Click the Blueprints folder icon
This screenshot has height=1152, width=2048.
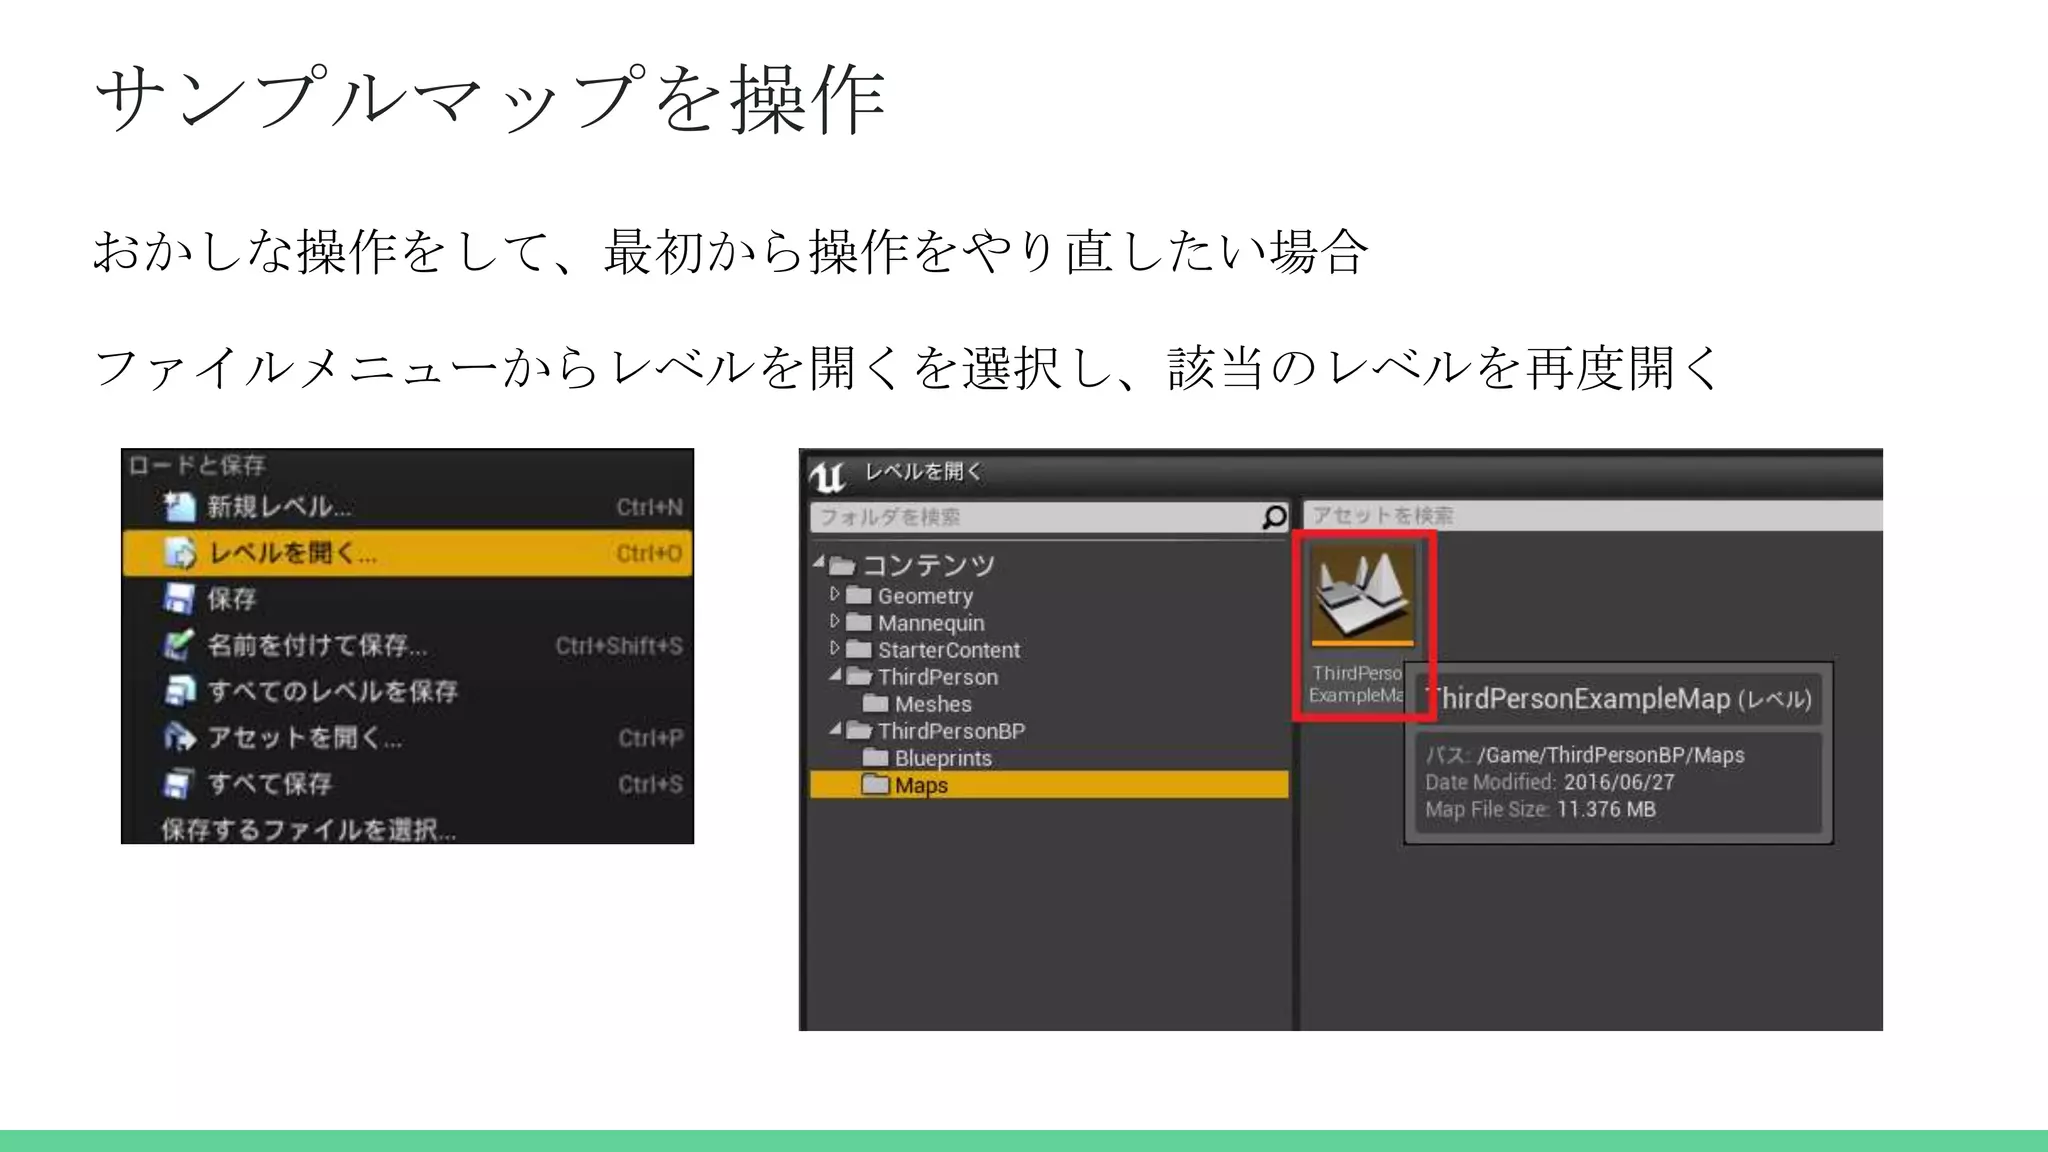click(x=876, y=757)
